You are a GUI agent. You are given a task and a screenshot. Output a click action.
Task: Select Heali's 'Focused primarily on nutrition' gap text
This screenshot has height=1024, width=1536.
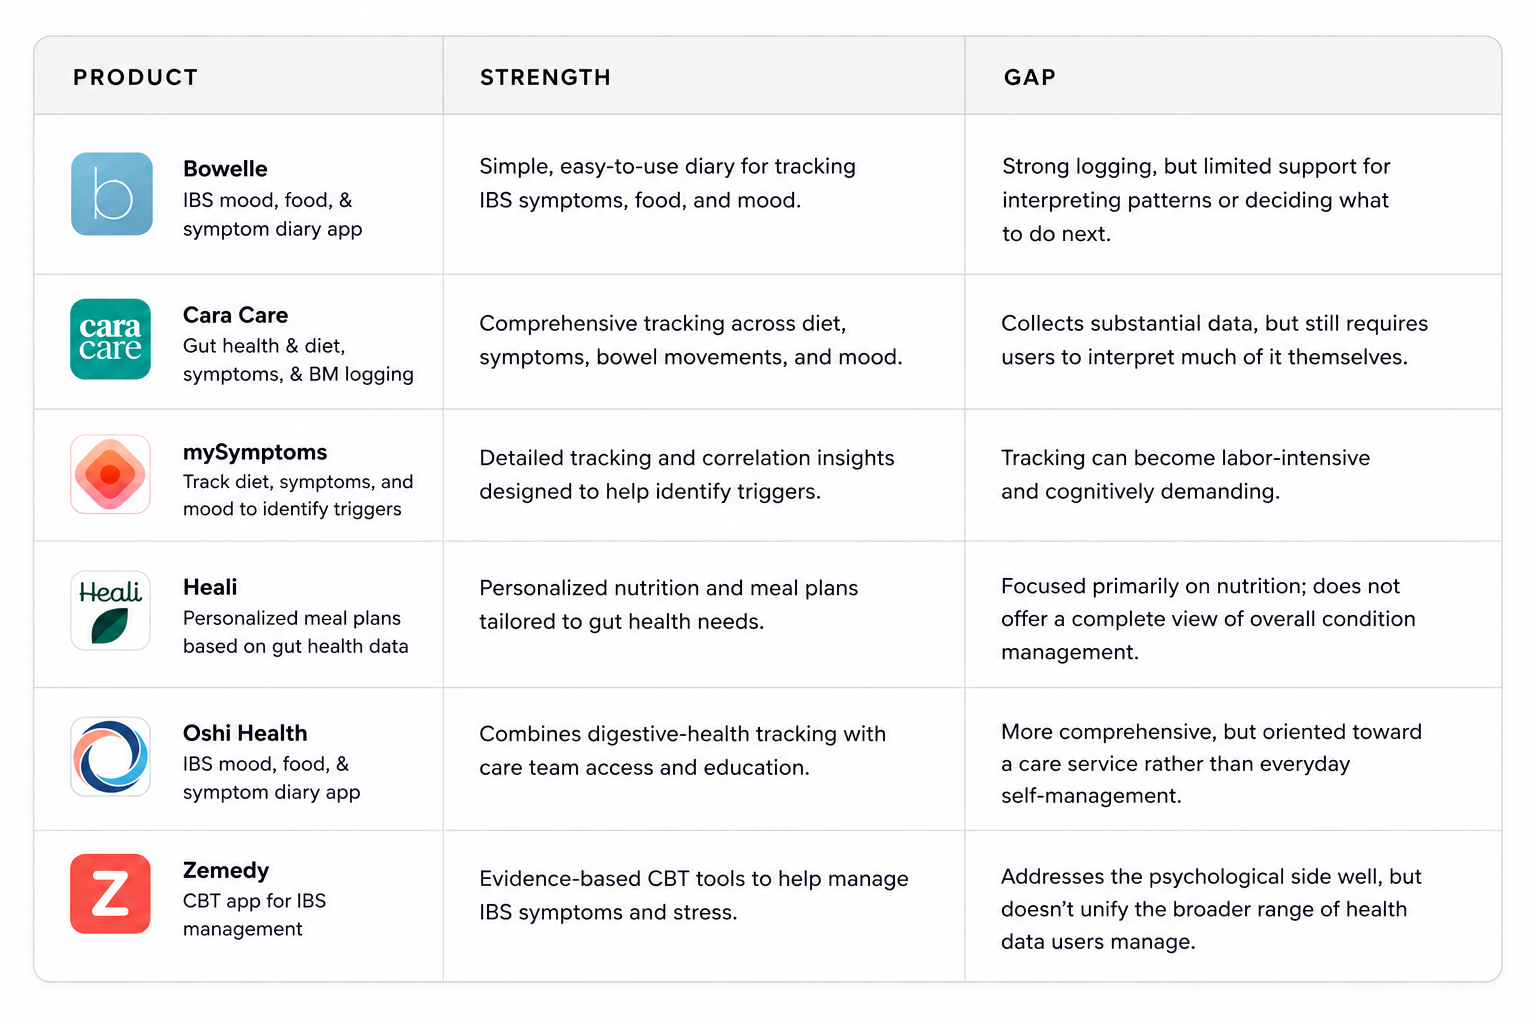click(x=1208, y=619)
